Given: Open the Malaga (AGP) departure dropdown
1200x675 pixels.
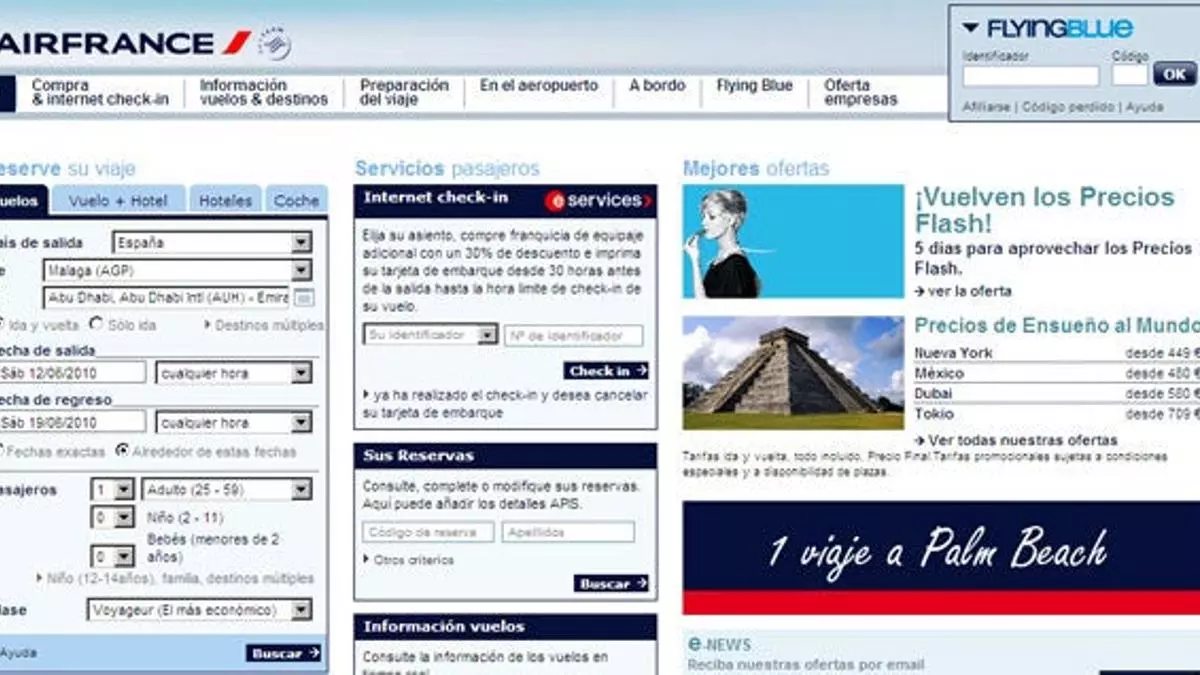Looking at the screenshot, I should tap(301, 271).
